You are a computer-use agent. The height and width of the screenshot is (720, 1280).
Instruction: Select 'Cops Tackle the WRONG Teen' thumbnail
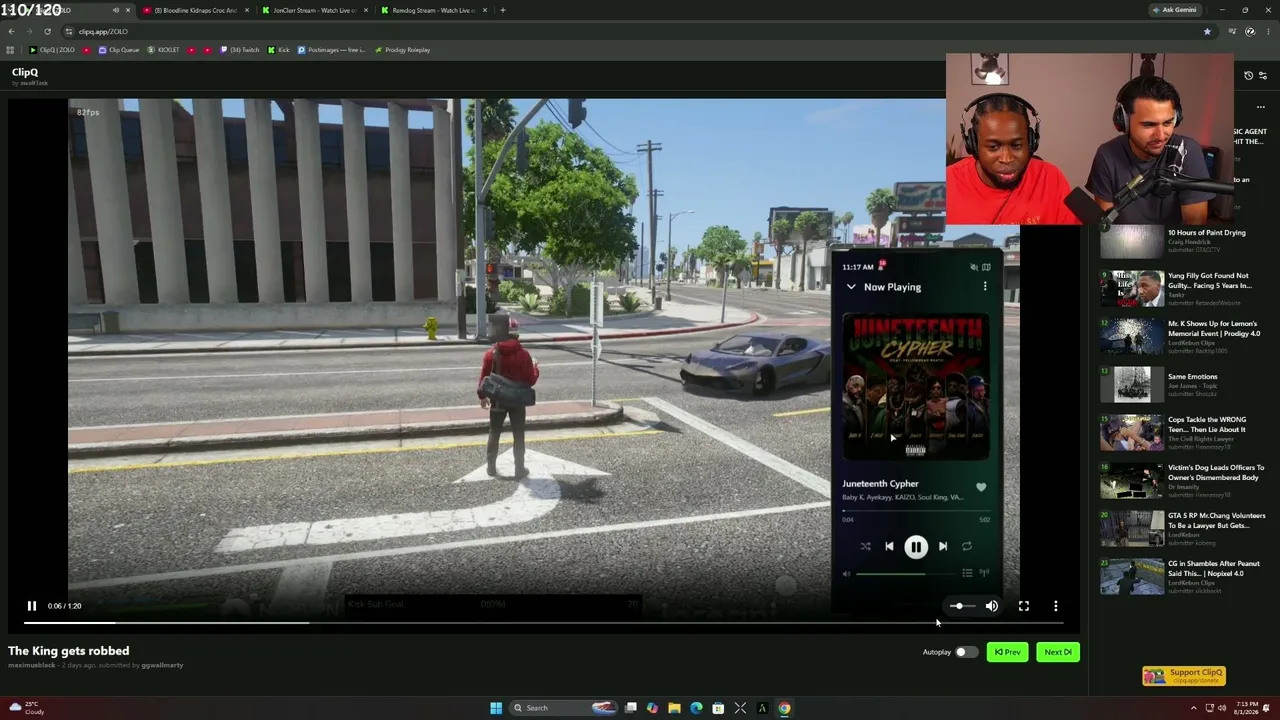pos(1132,433)
